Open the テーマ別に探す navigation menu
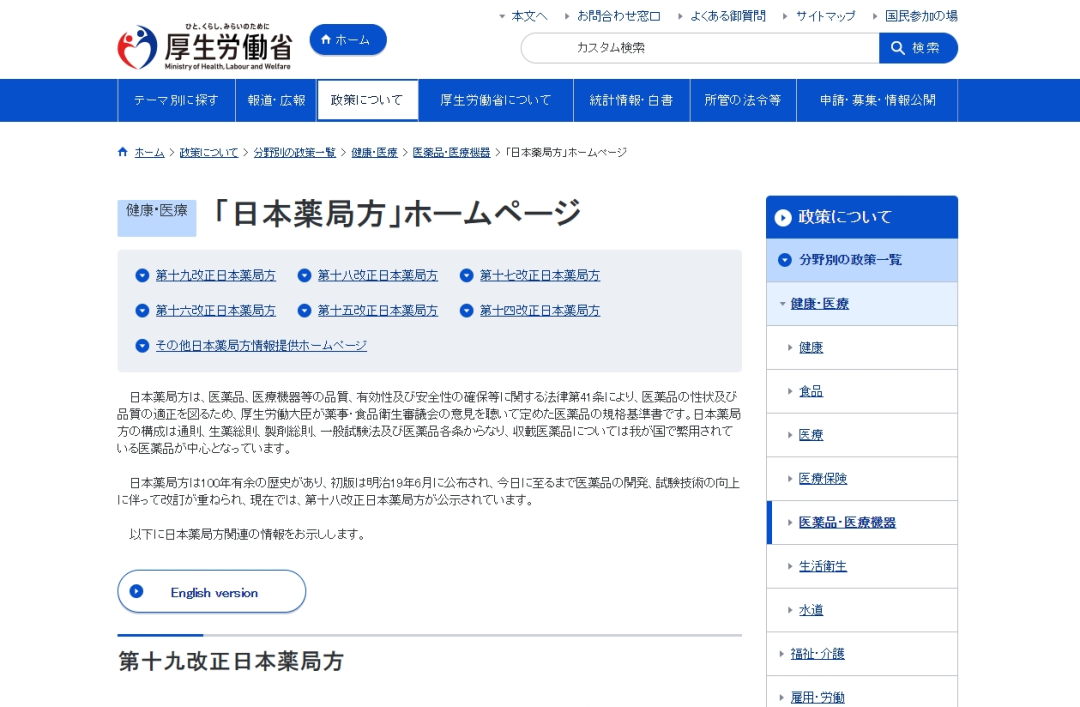The width and height of the screenshot is (1080, 707). point(176,100)
